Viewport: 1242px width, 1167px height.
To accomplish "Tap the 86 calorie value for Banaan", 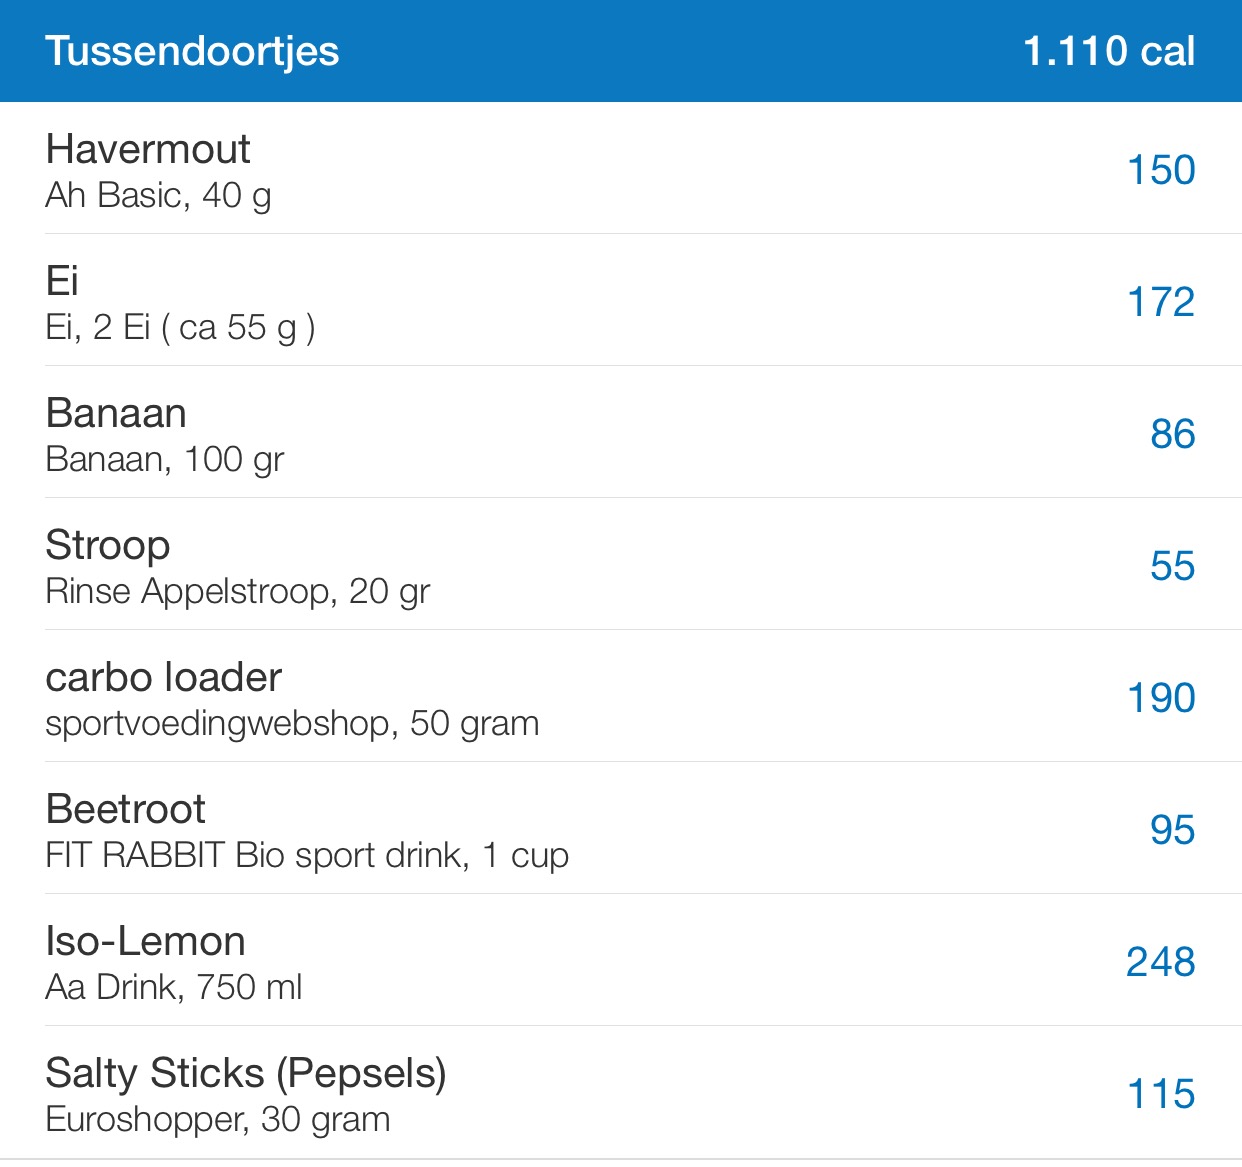I will pos(1172,434).
